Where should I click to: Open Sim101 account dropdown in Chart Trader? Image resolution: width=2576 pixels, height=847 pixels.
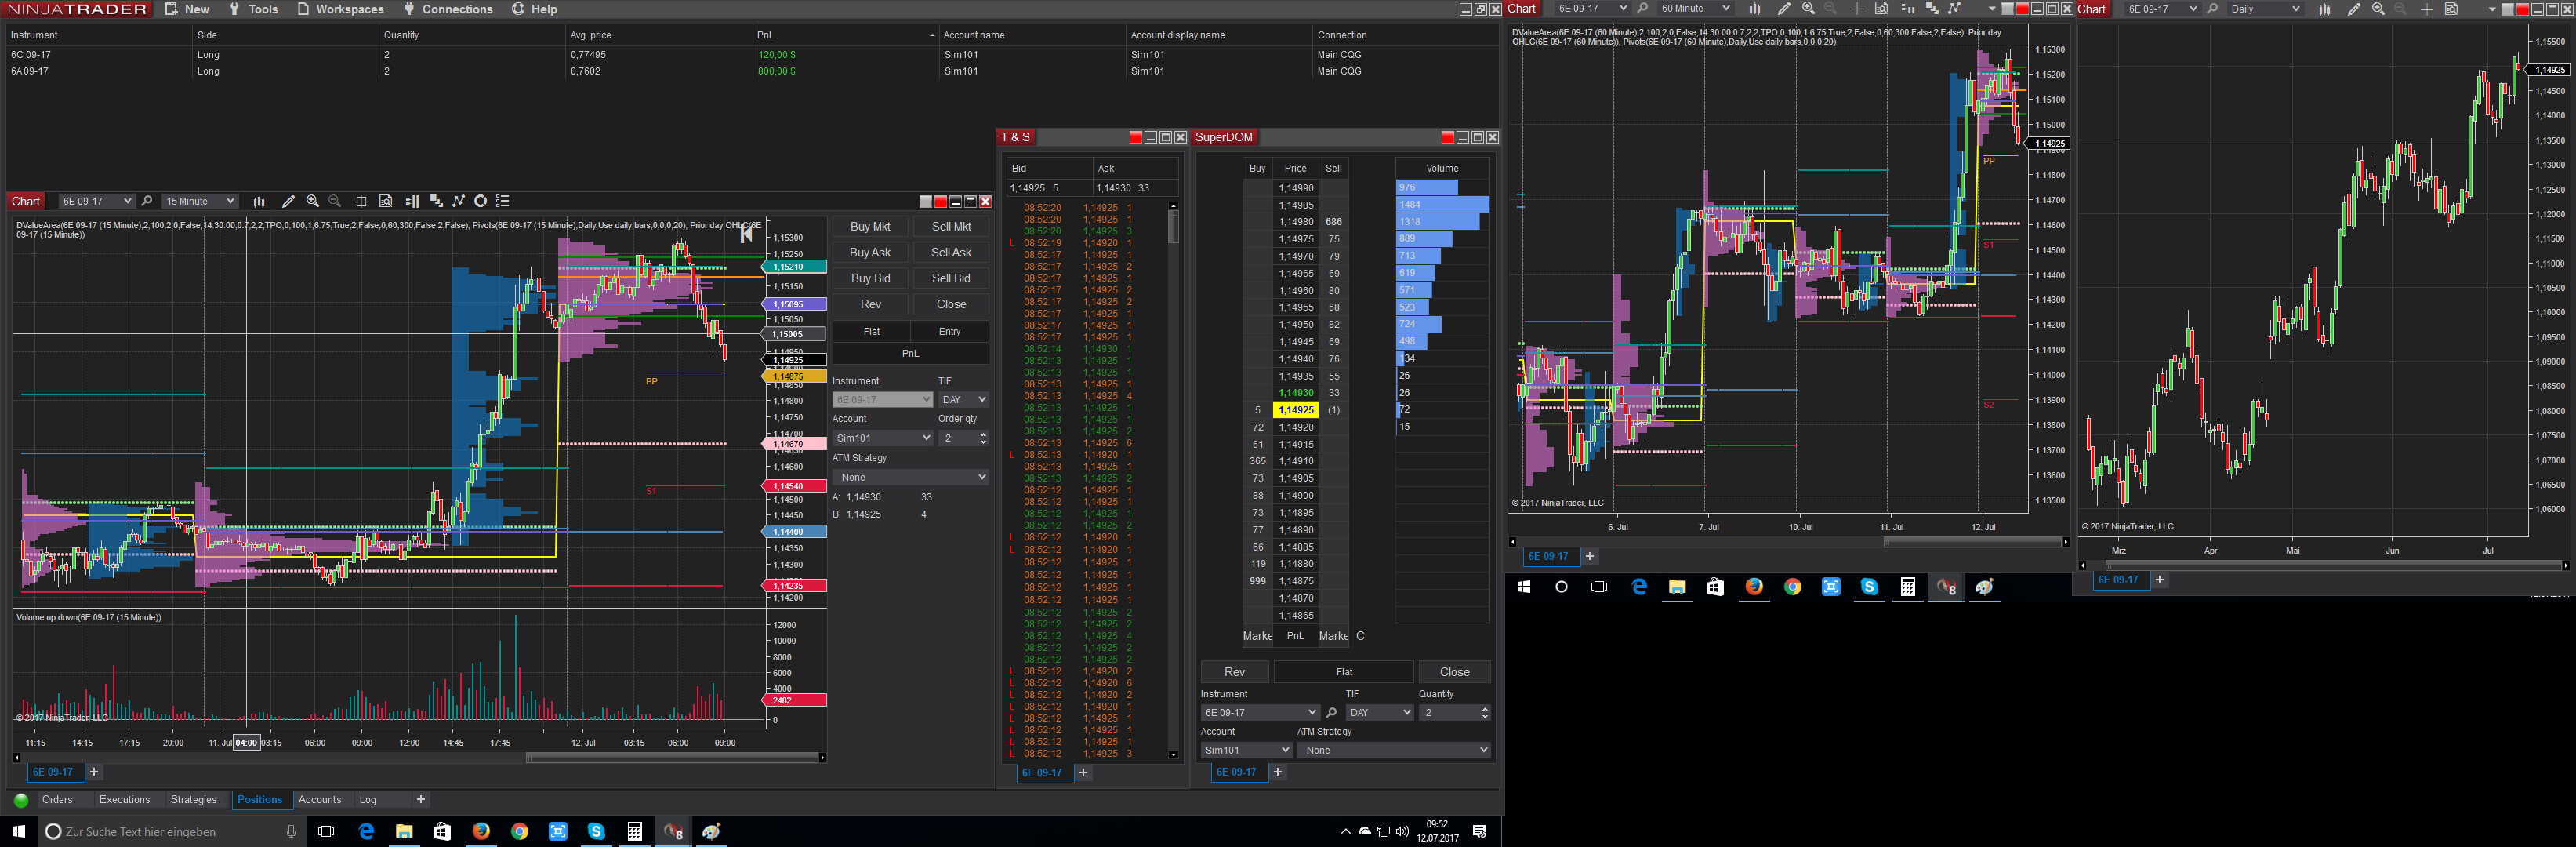(883, 438)
